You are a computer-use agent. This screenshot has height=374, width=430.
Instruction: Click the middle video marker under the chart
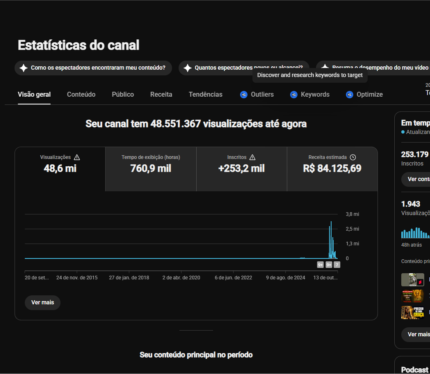click(x=329, y=265)
